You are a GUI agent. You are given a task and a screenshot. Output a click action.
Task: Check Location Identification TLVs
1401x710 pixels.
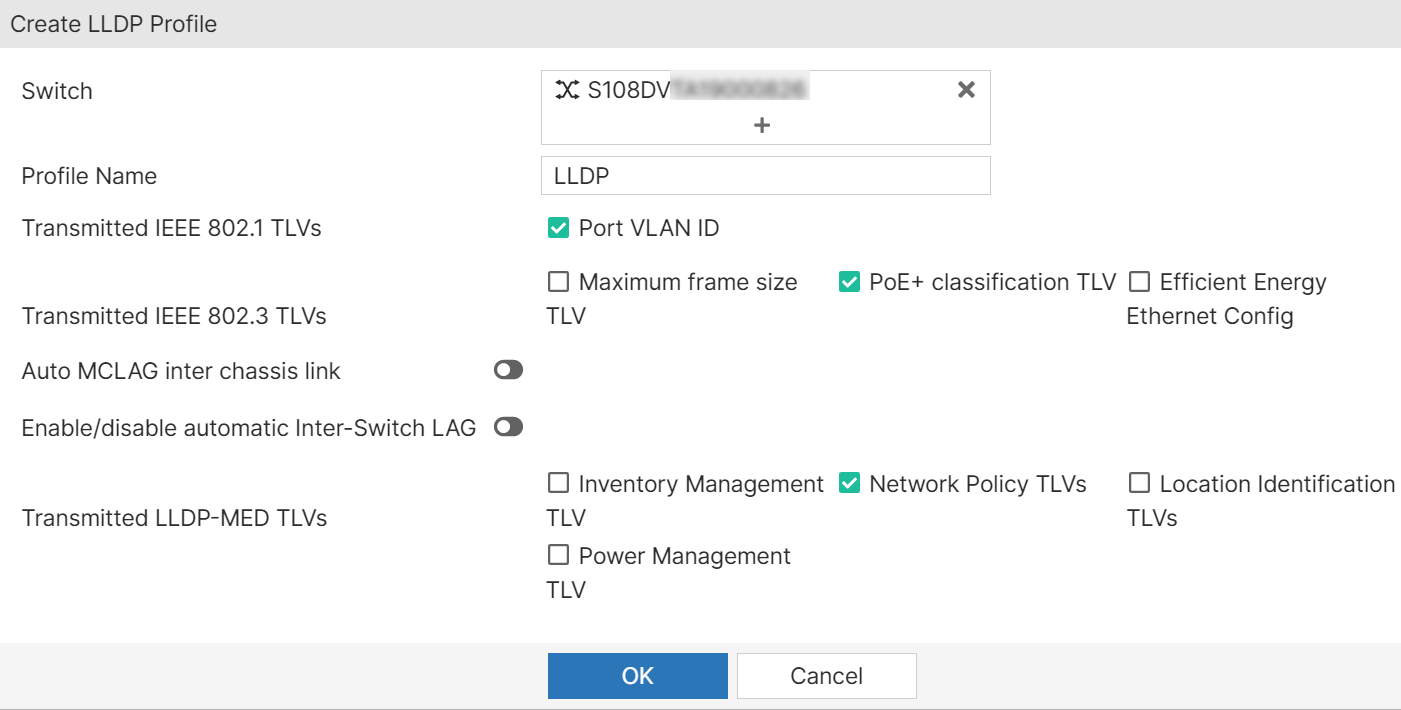tap(1139, 483)
